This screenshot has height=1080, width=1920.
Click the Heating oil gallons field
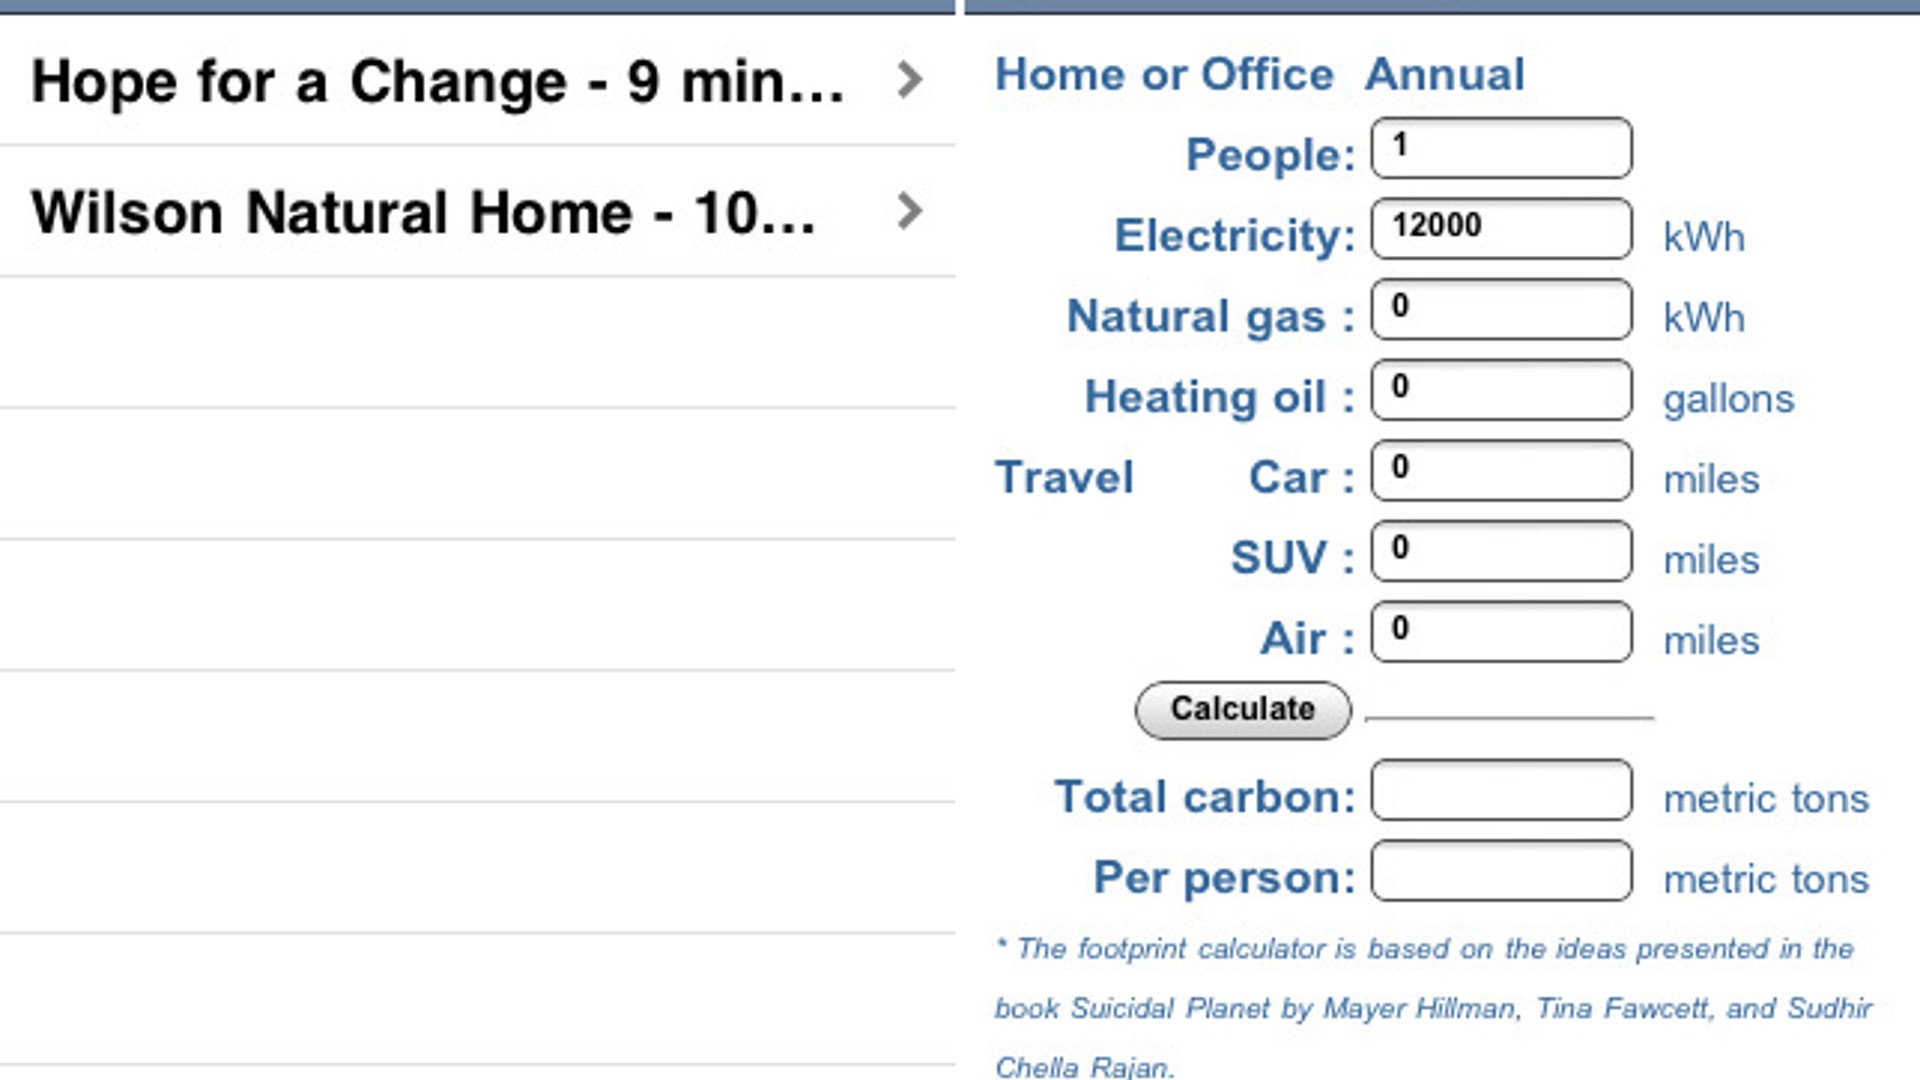[x=1501, y=390]
